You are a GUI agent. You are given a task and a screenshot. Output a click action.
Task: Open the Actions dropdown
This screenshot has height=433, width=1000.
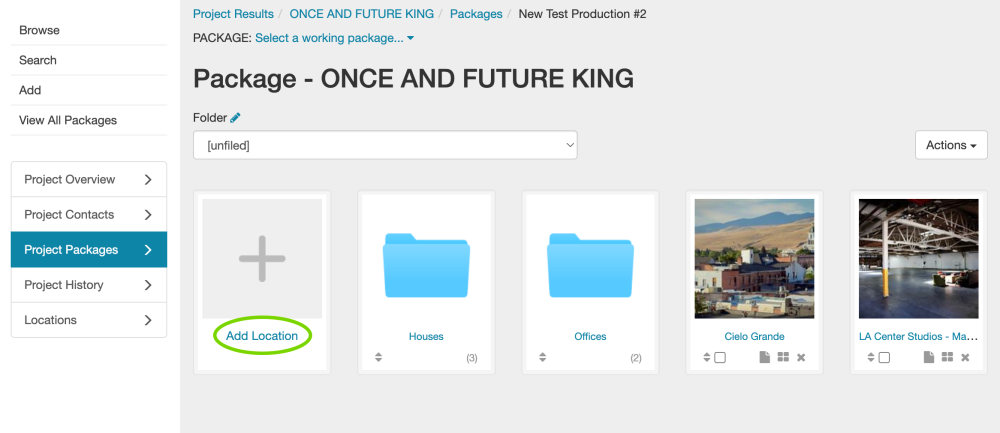point(951,145)
